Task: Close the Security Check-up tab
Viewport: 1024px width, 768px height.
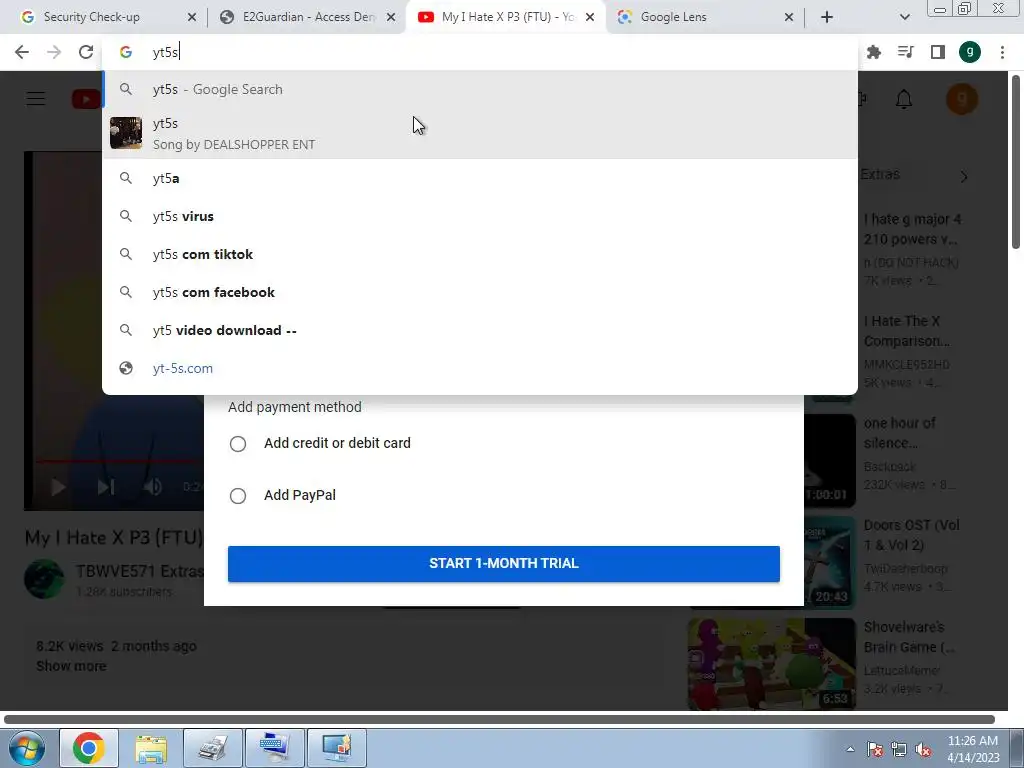Action: click(191, 17)
